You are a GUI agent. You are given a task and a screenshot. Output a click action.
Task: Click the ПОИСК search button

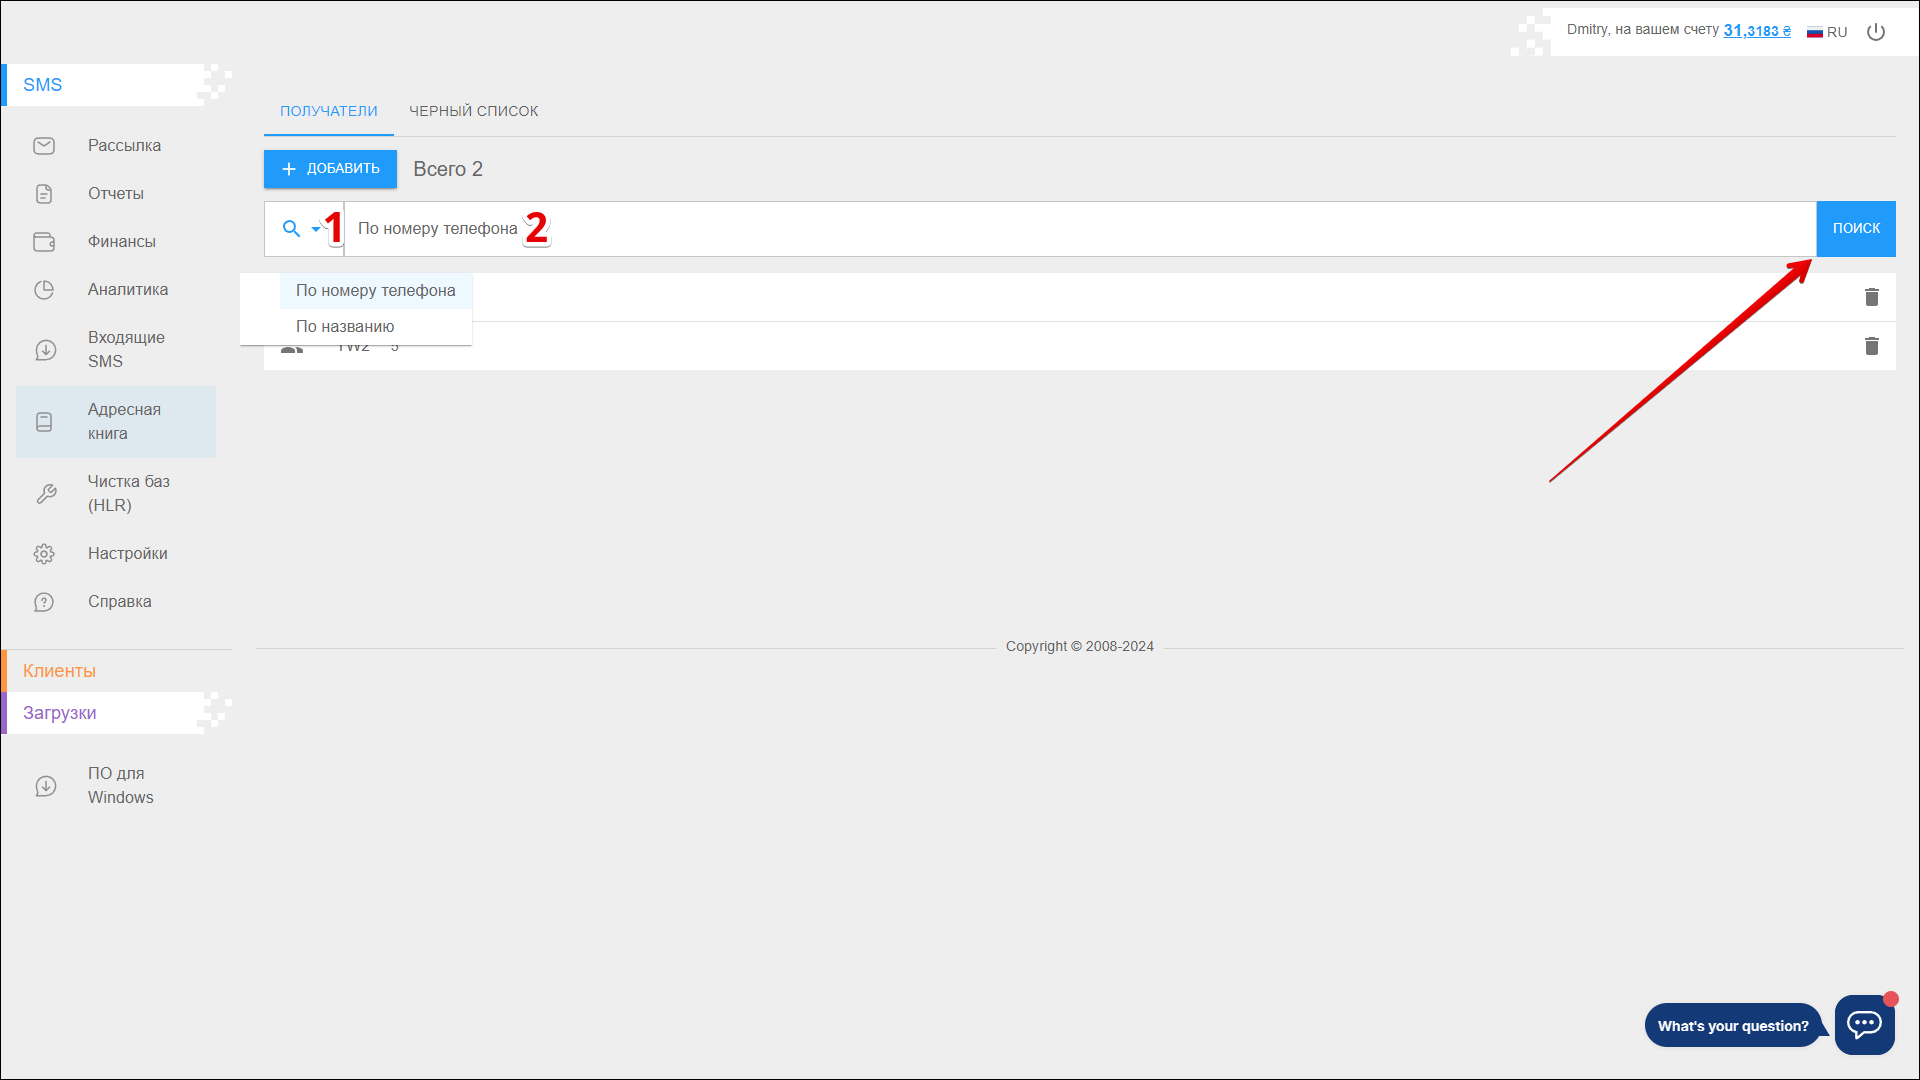point(1855,229)
